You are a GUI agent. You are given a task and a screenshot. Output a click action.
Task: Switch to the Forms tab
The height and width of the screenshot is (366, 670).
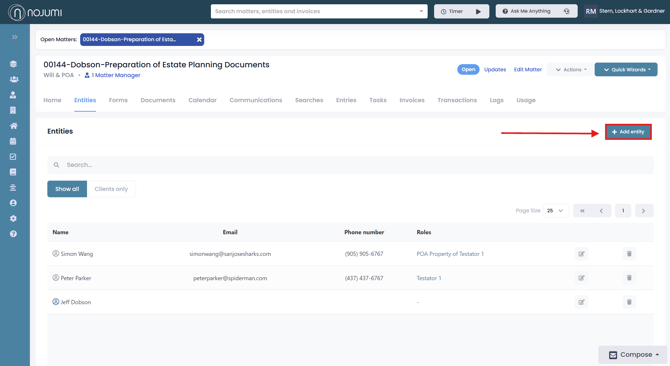(118, 100)
